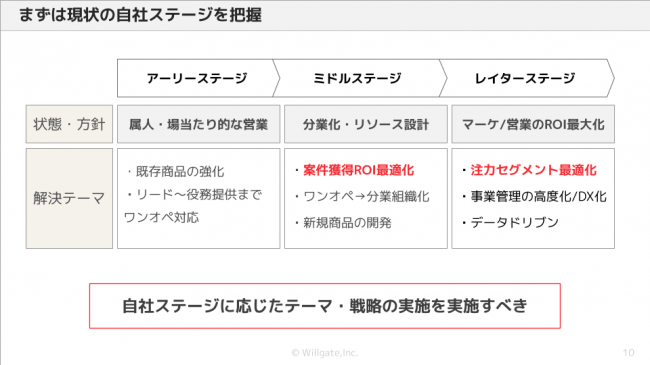Click the red-bordered conclusion 自社ステージに応じたテーマ box
The height and width of the screenshot is (365, 650).
coord(325,306)
